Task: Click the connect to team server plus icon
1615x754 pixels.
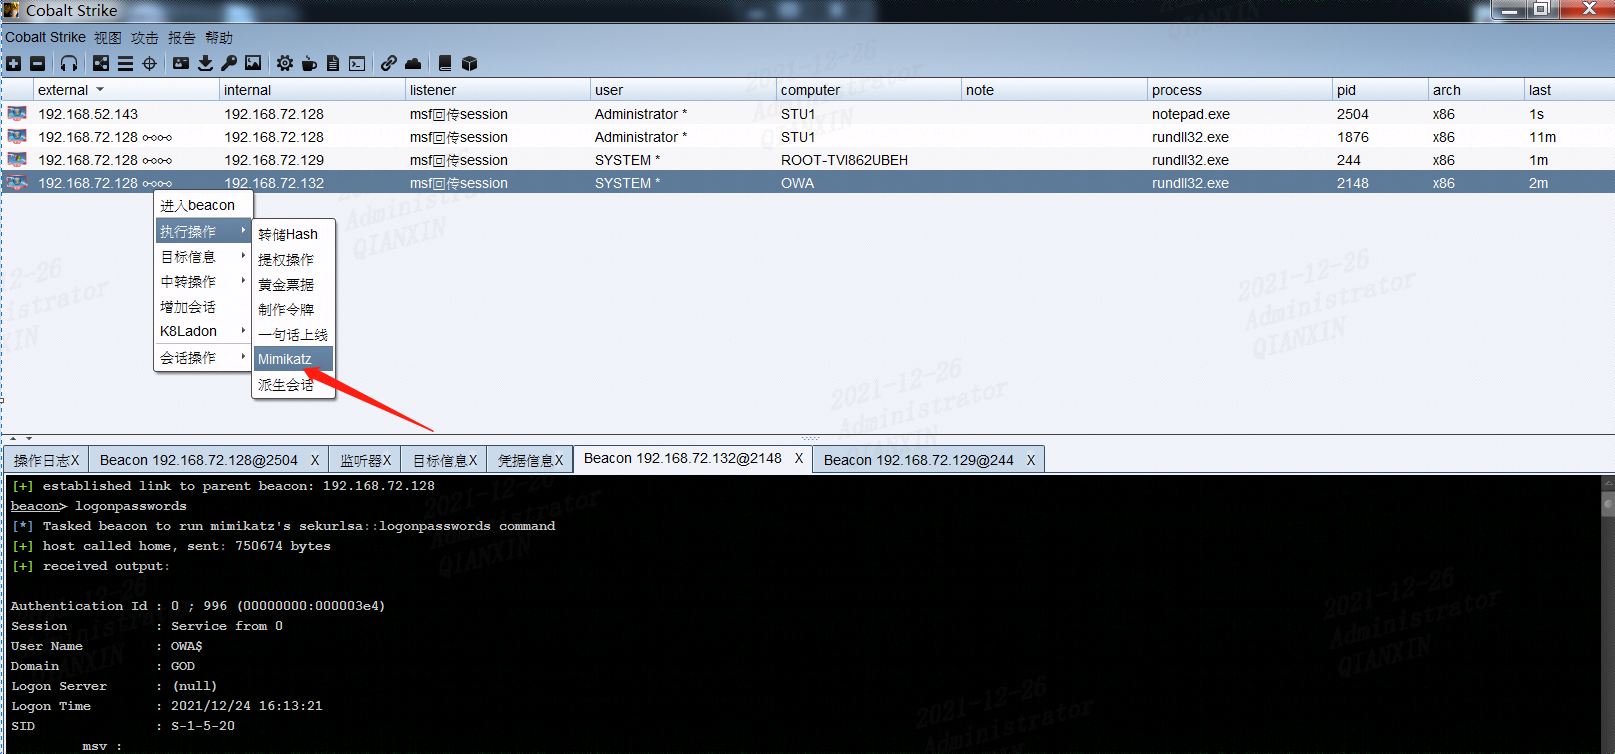Action: pos(13,63)
